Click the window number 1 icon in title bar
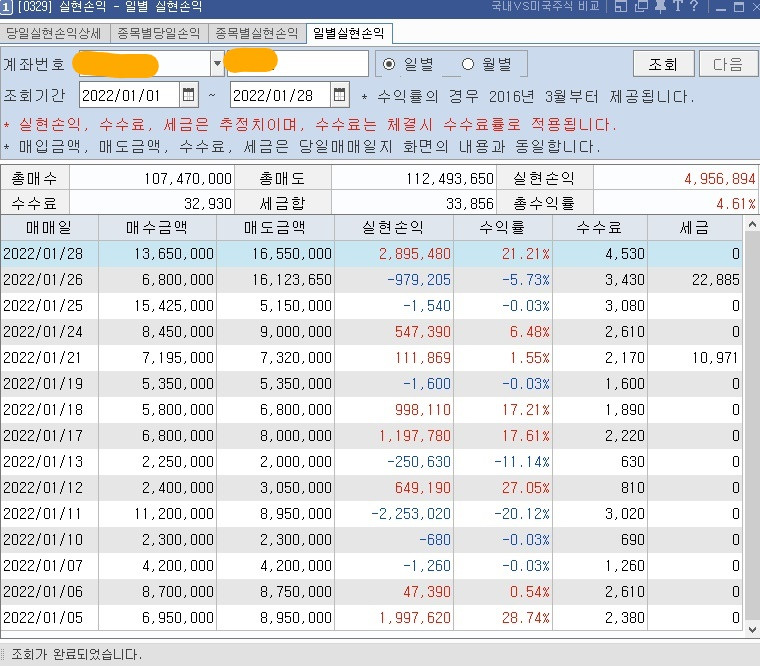This screenshot has height=666, width=760. 6,7
